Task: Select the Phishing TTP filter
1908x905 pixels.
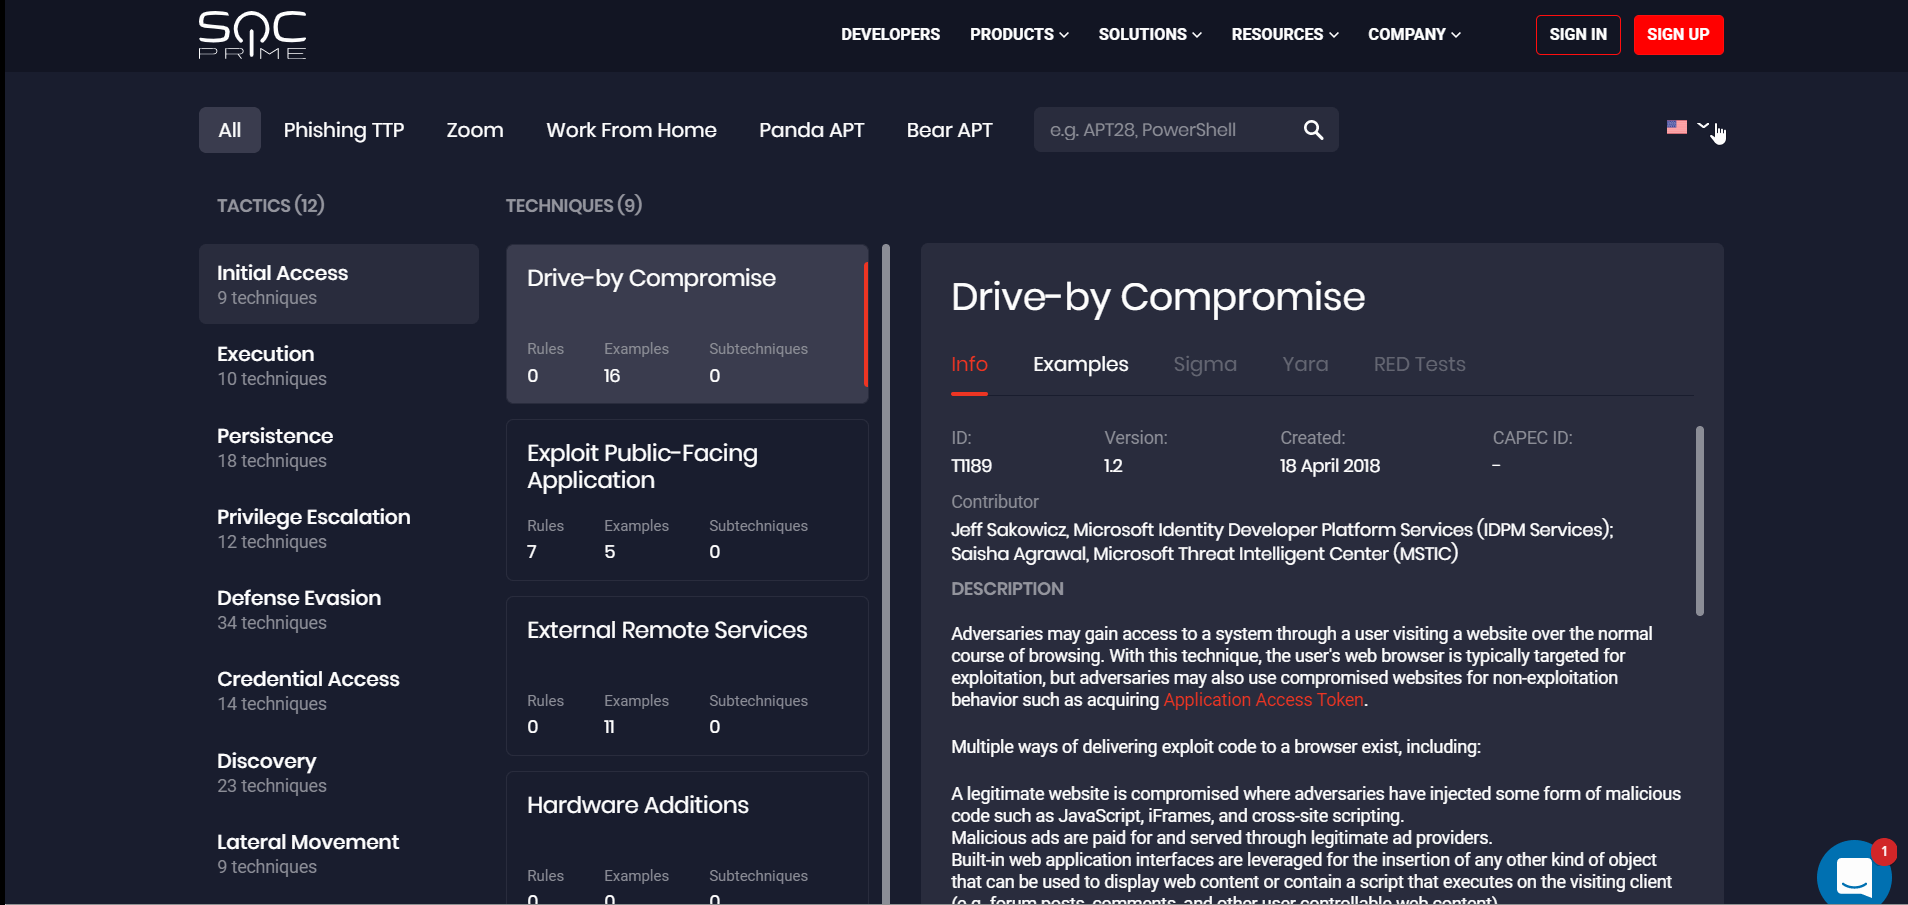Action: tap(343, 130)
